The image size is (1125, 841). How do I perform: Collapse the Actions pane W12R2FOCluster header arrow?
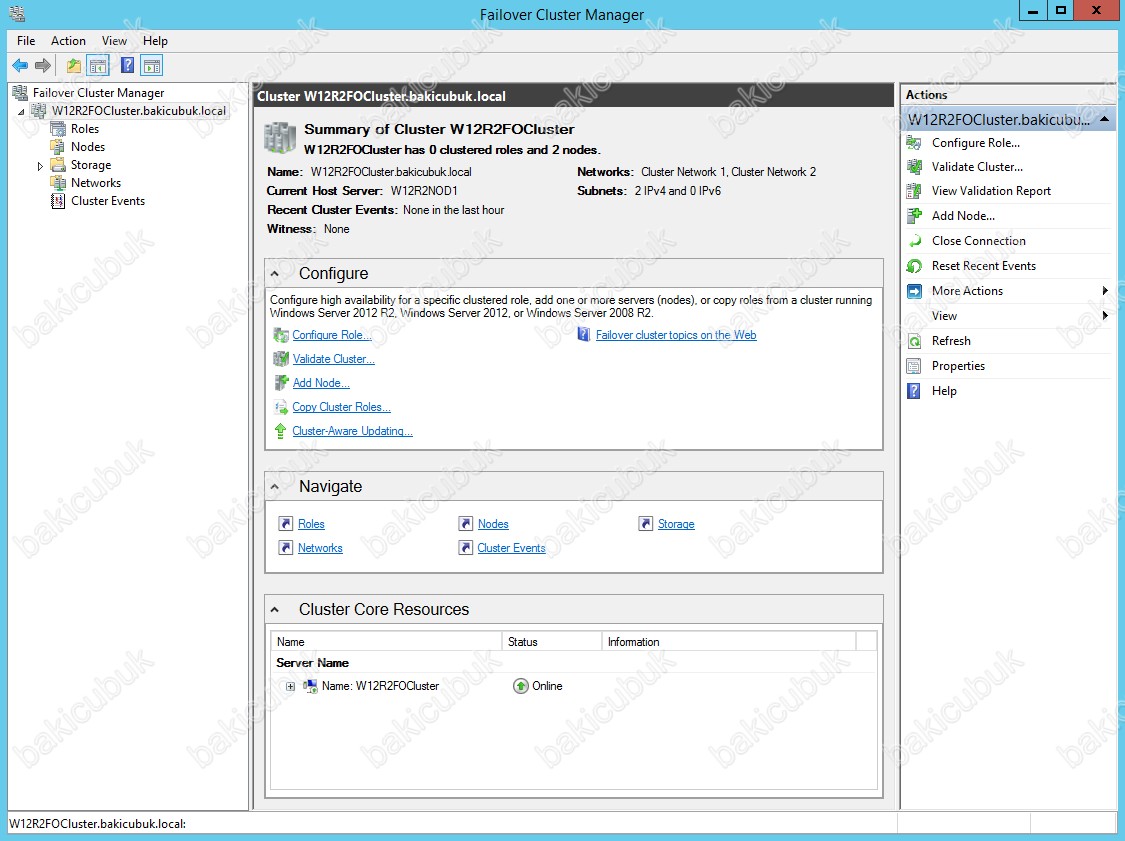(x=1105, y=119)
